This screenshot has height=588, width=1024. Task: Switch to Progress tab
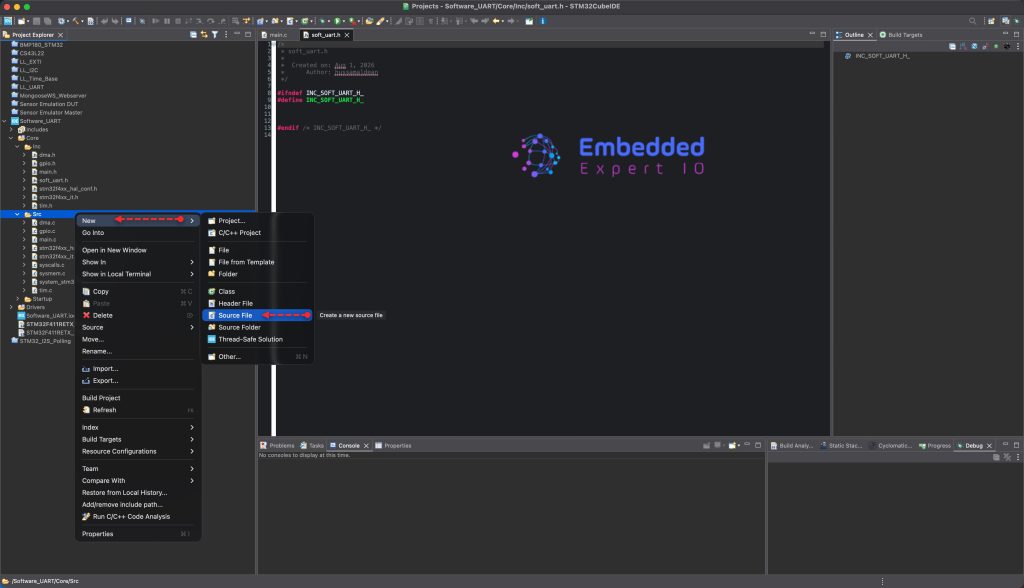935,446
